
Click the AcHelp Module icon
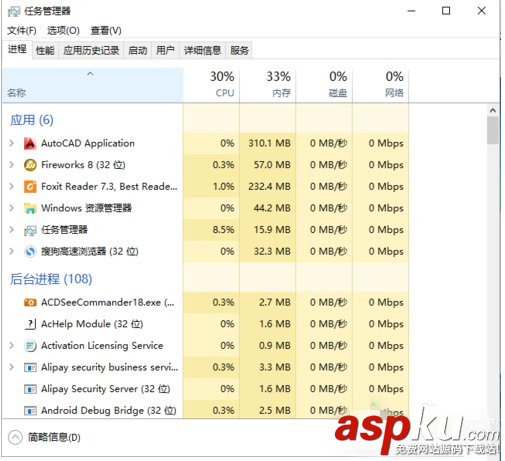pyautogui.click(x=30, y=324)
